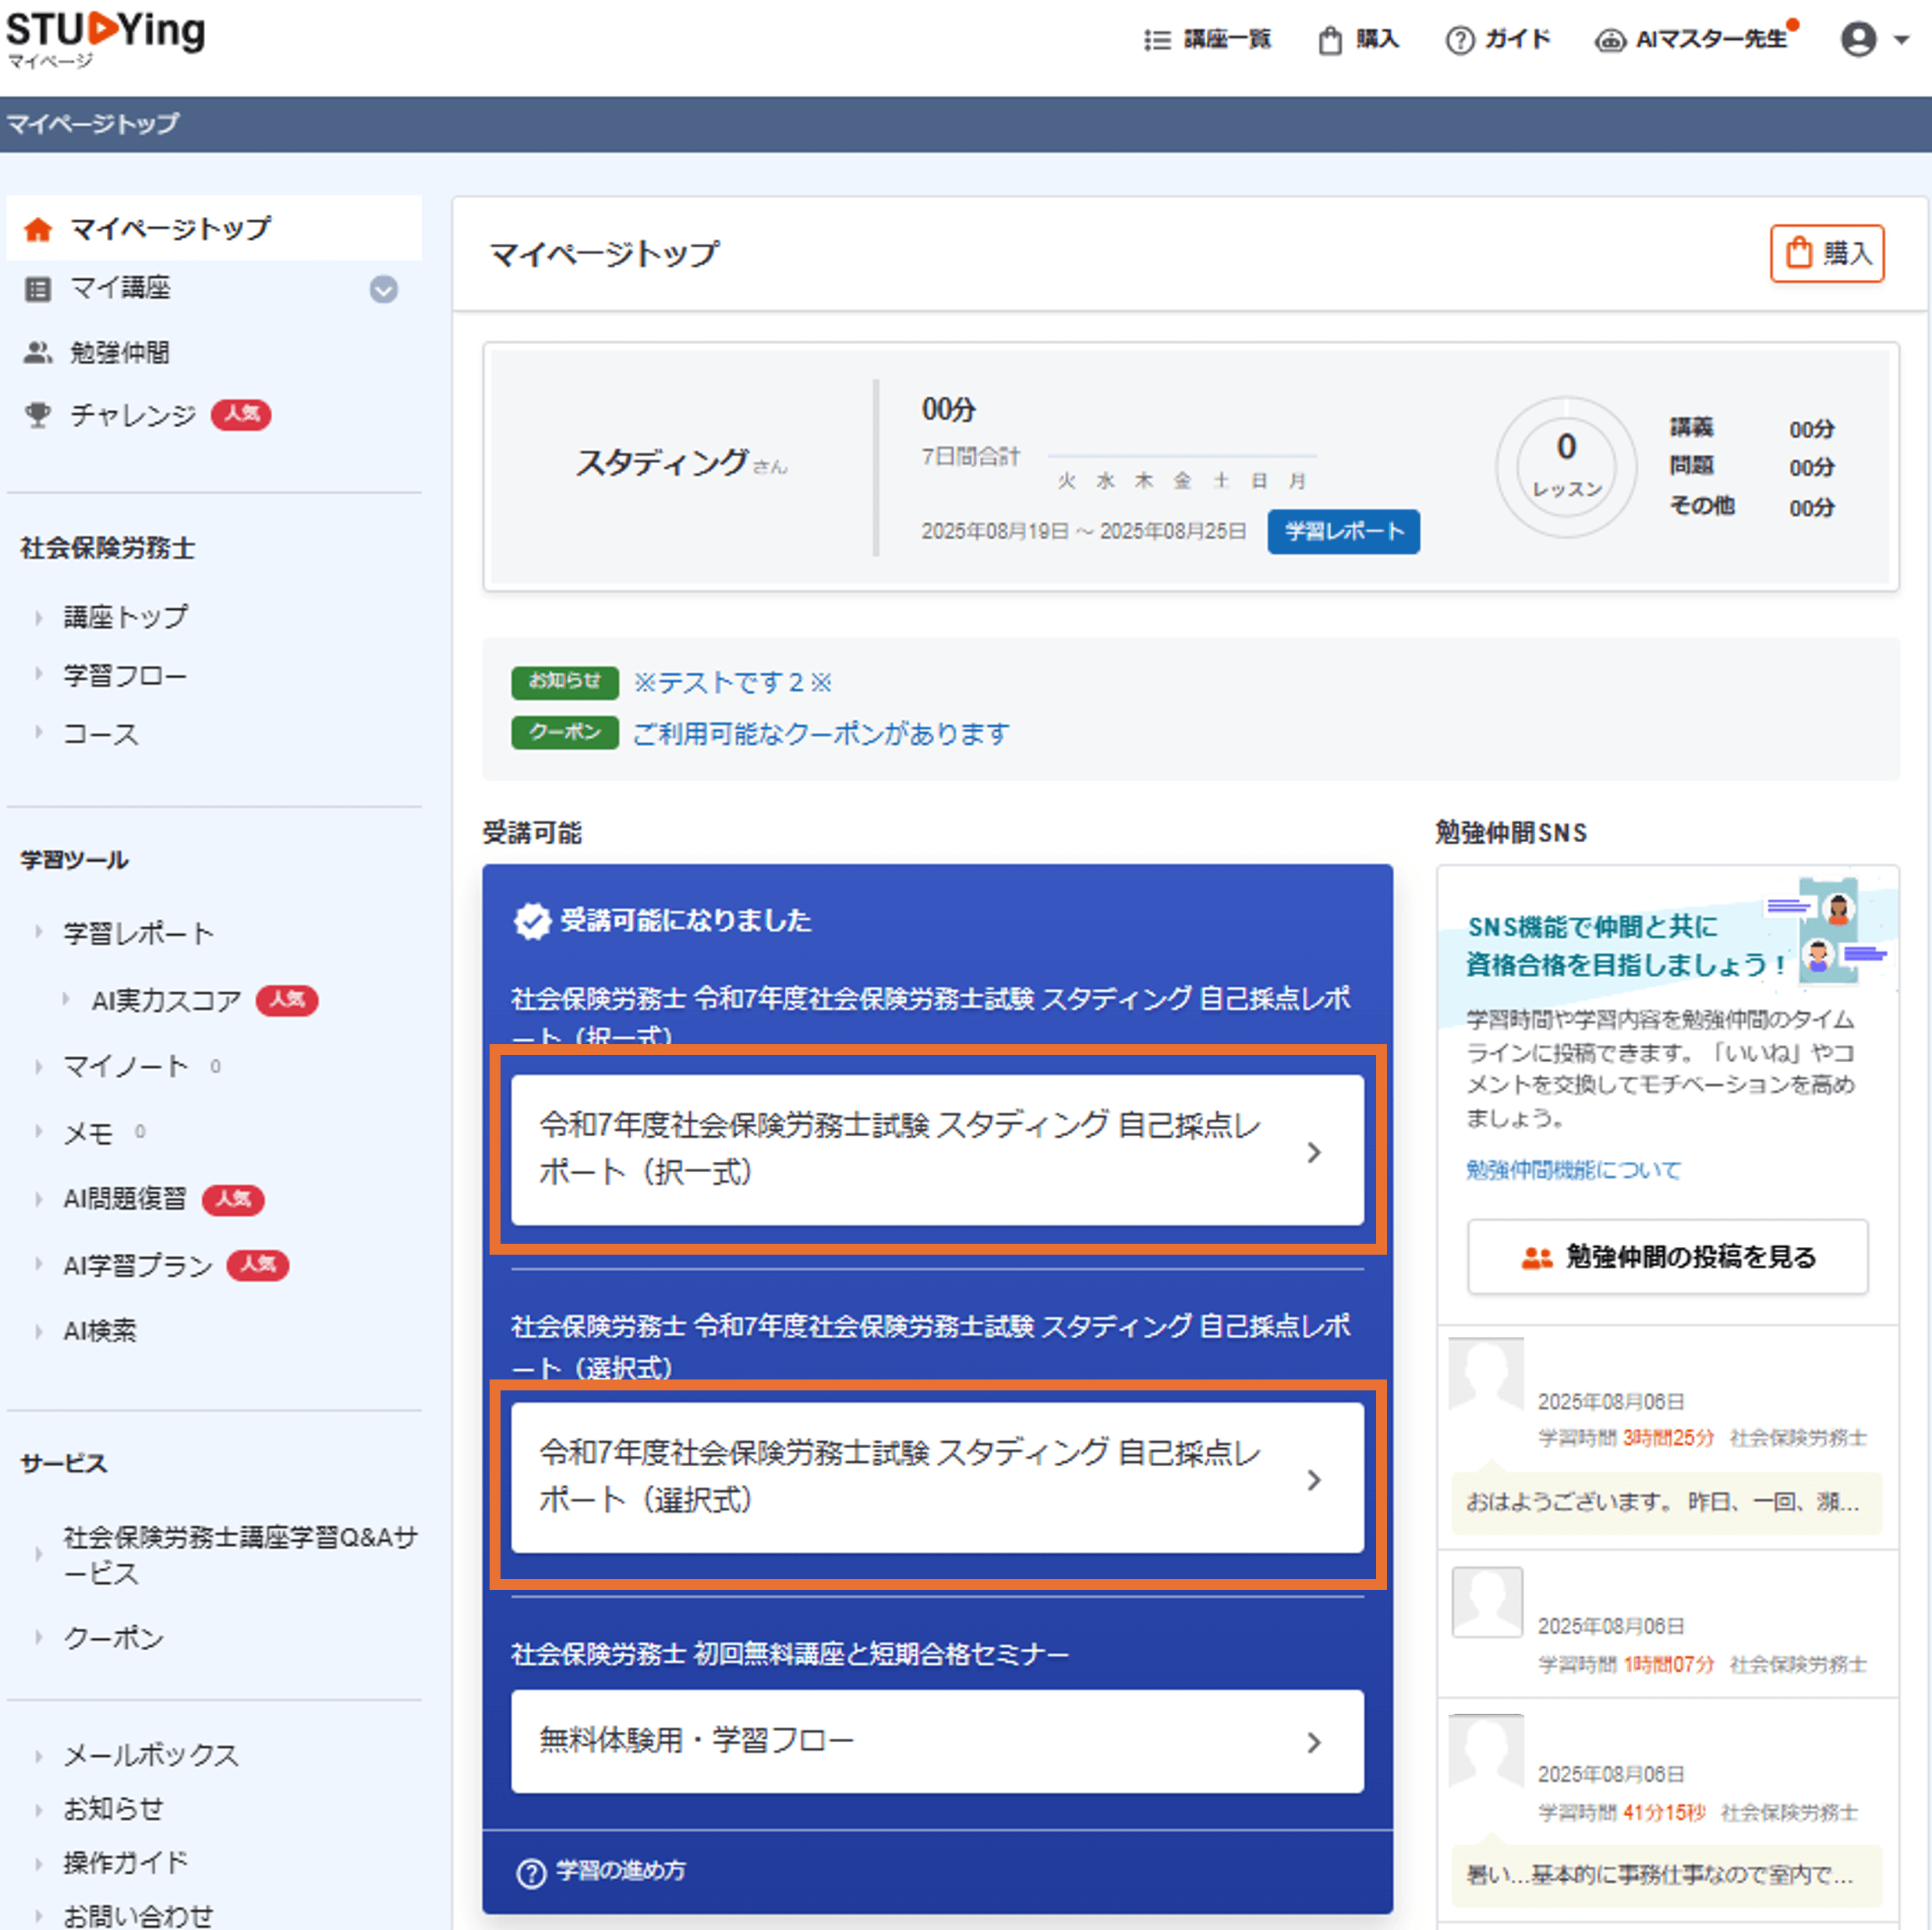Image resolution: width=1932 pixels, height=1930 pixels.
Task: Open 学習の進め方 link
Action: [x=620, y=1871]
